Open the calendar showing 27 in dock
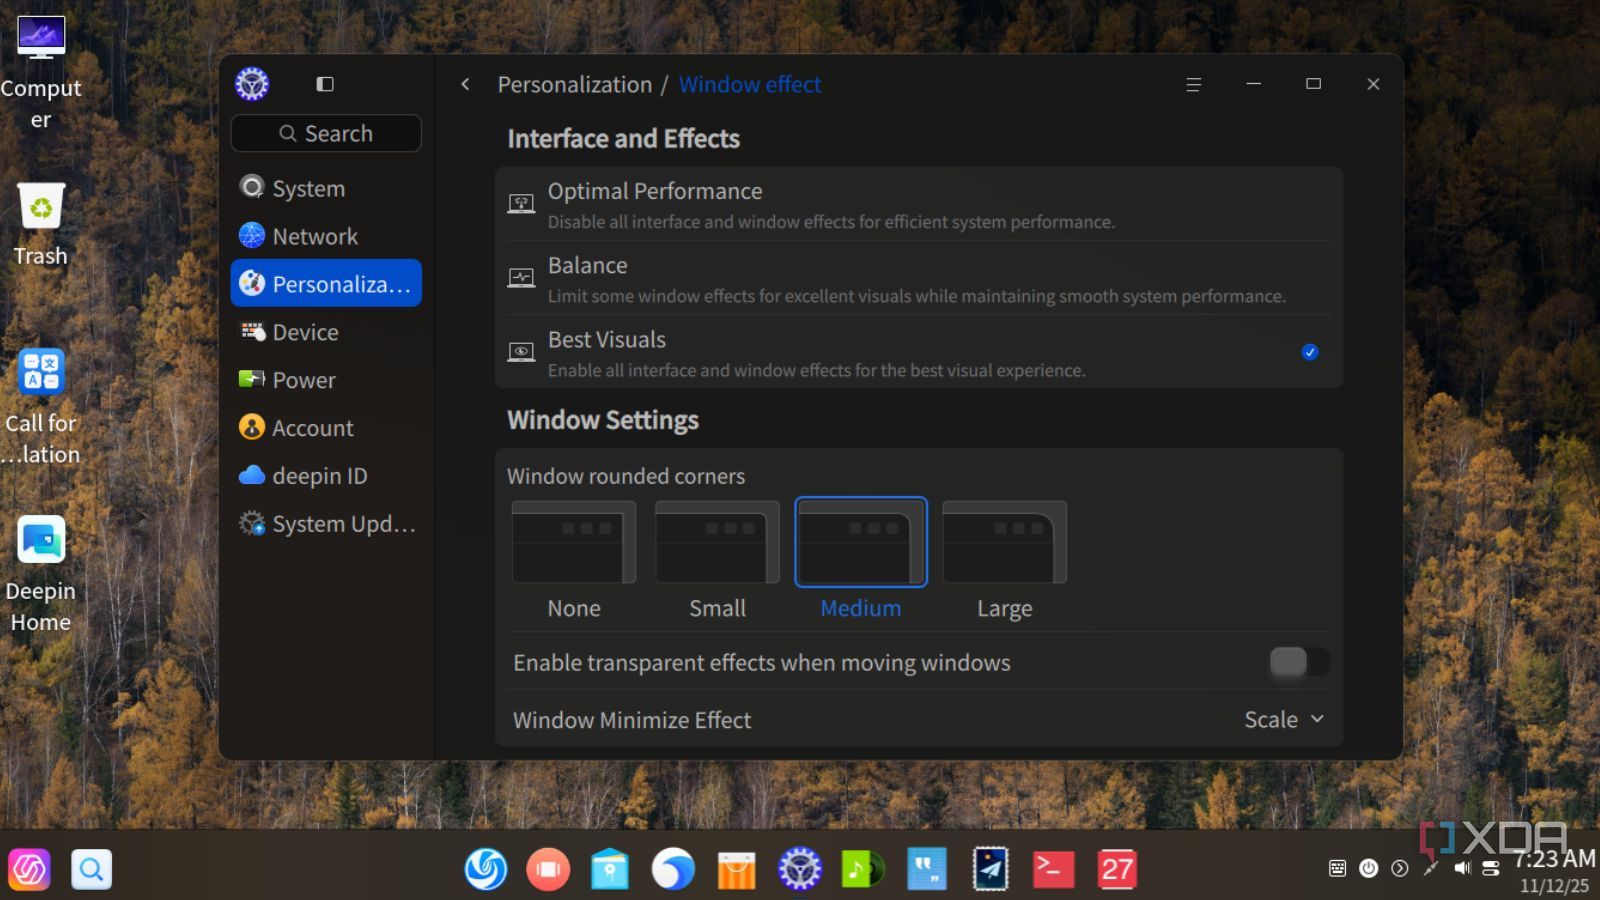The image size is (1600, 900). tap(1117, 869)
